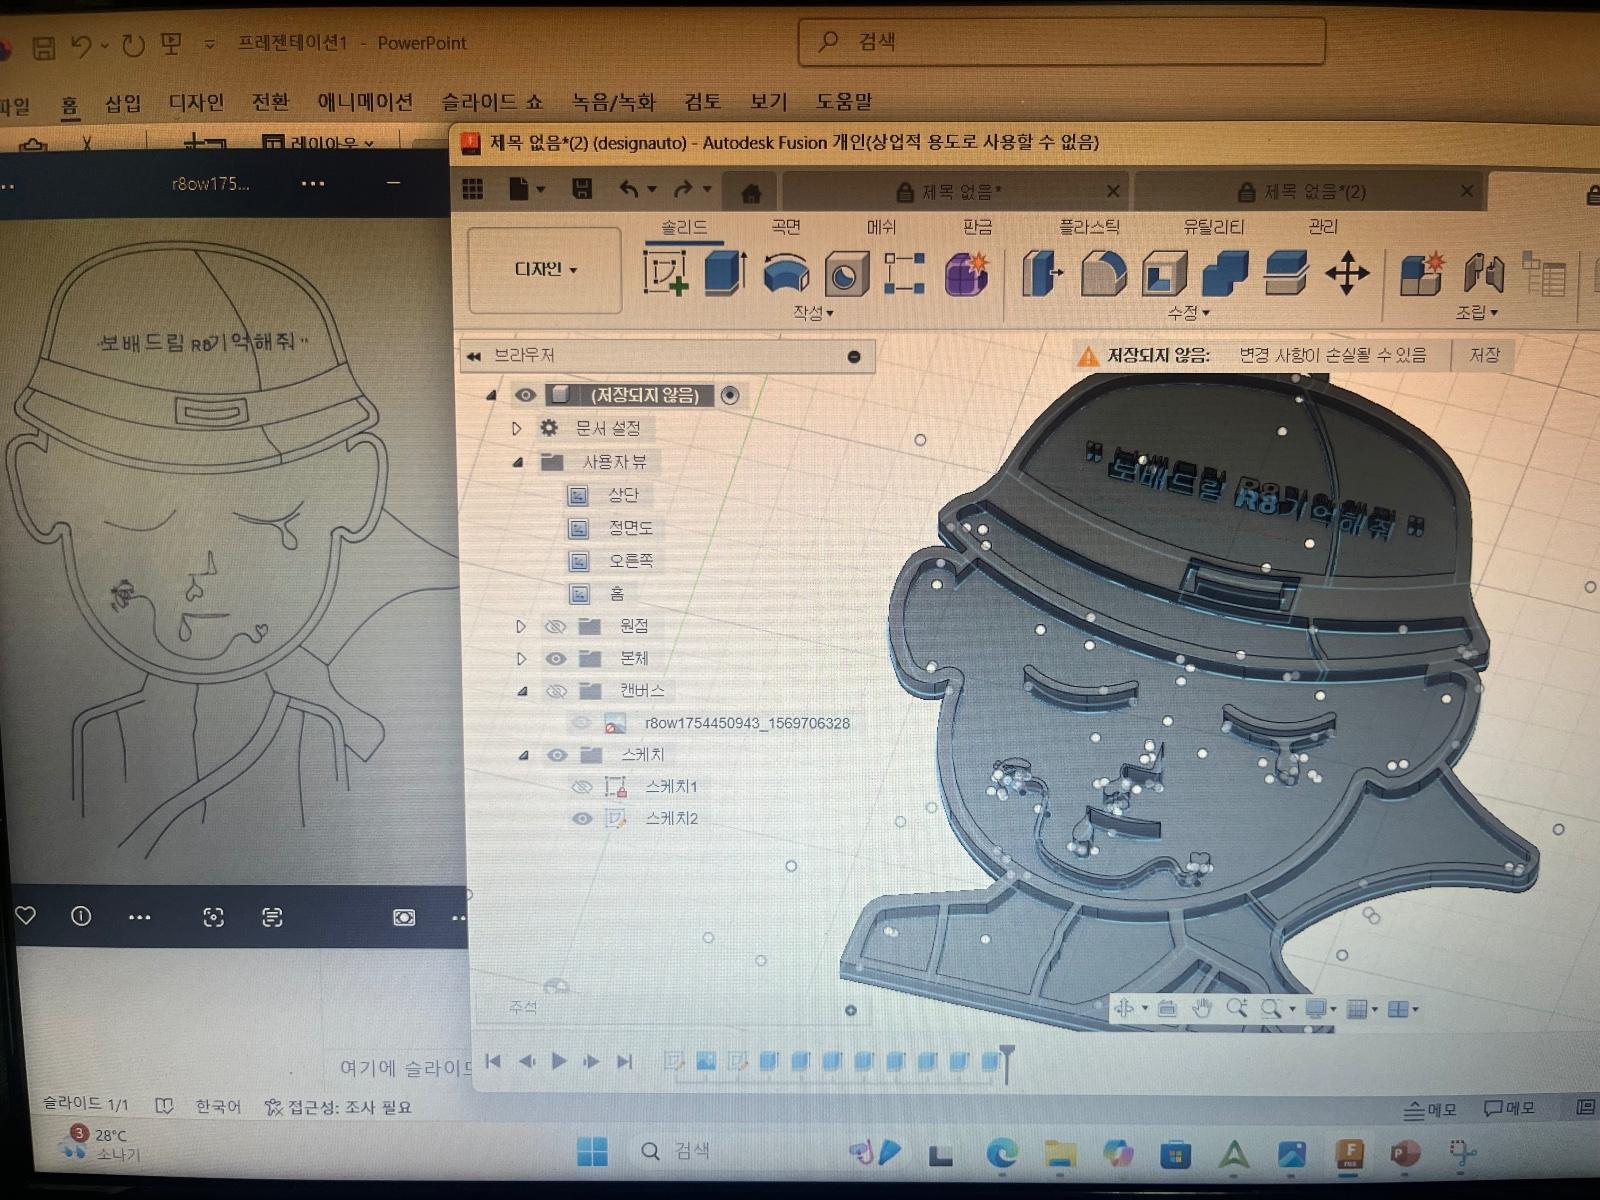Select the Extrude tool
The image size is (1600, 1200).
(x=725, y=272)
